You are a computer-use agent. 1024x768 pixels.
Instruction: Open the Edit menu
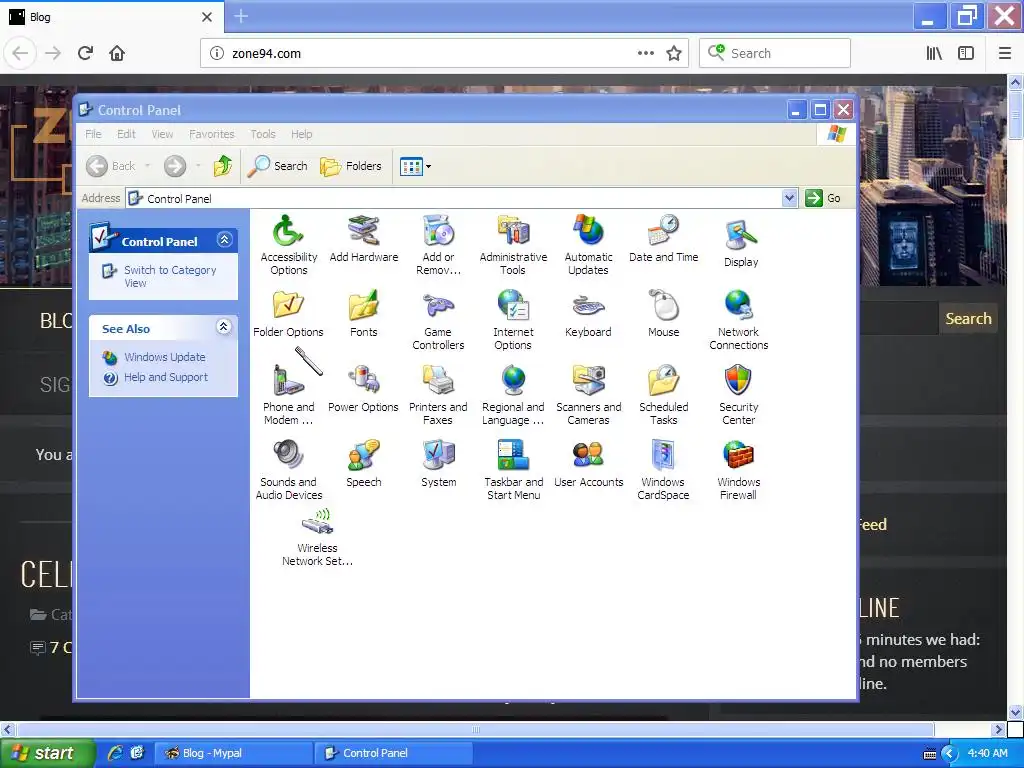[x=126, y=134]
